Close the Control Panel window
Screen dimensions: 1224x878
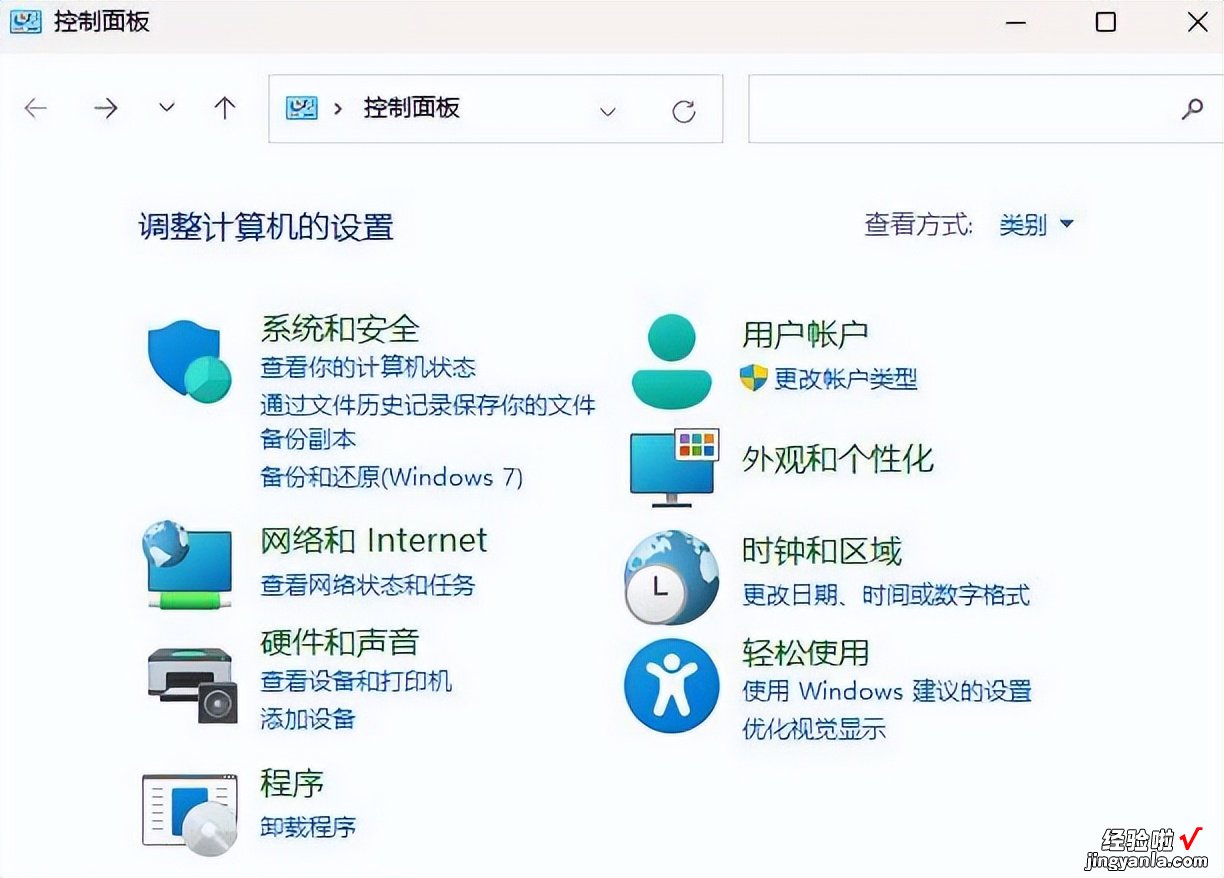coord(1197,22)
